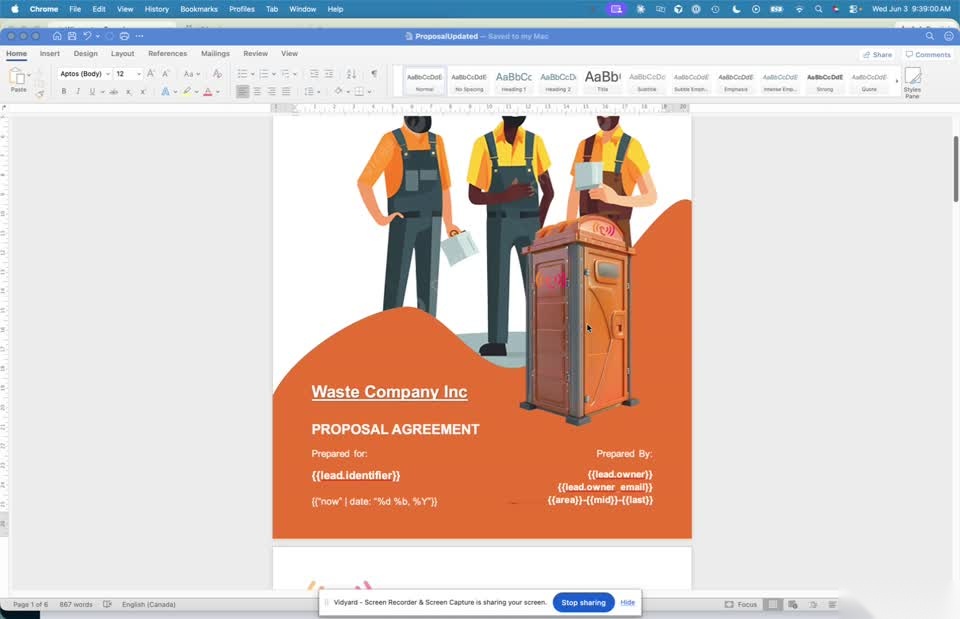The width and height of the screenshot is (960, 619).
Task: Justify paragraph text
Action: (286, 92)
